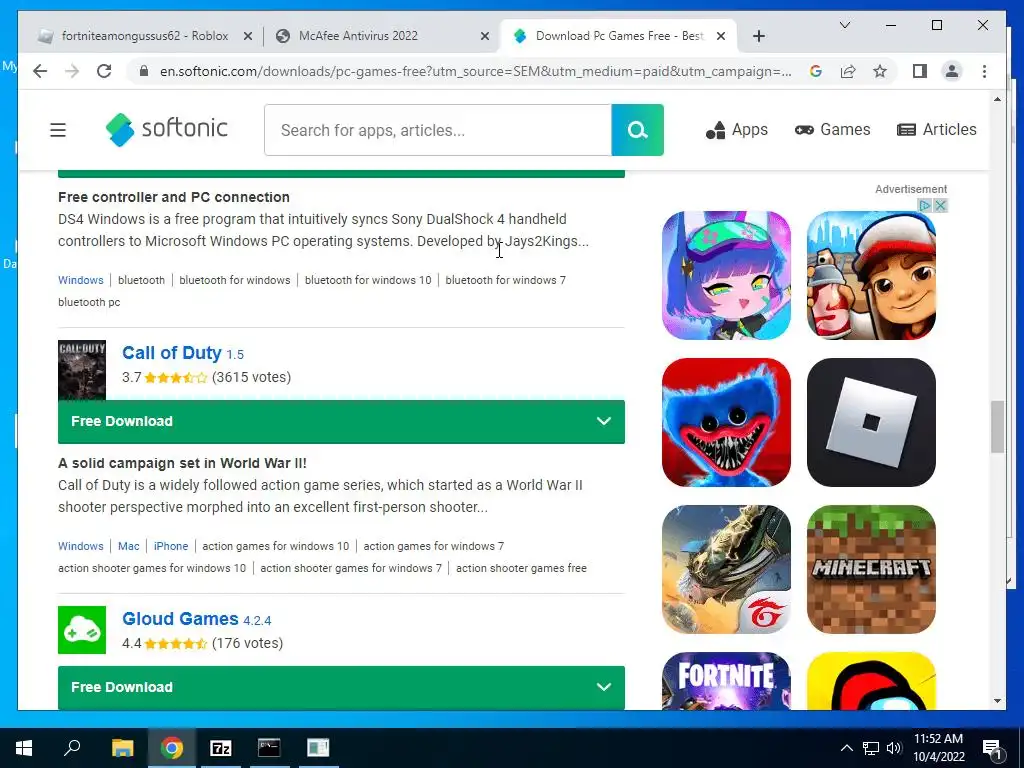
Task: Switch to fortniteamongussus62 Roblox tab
Action: coord(144,36)
